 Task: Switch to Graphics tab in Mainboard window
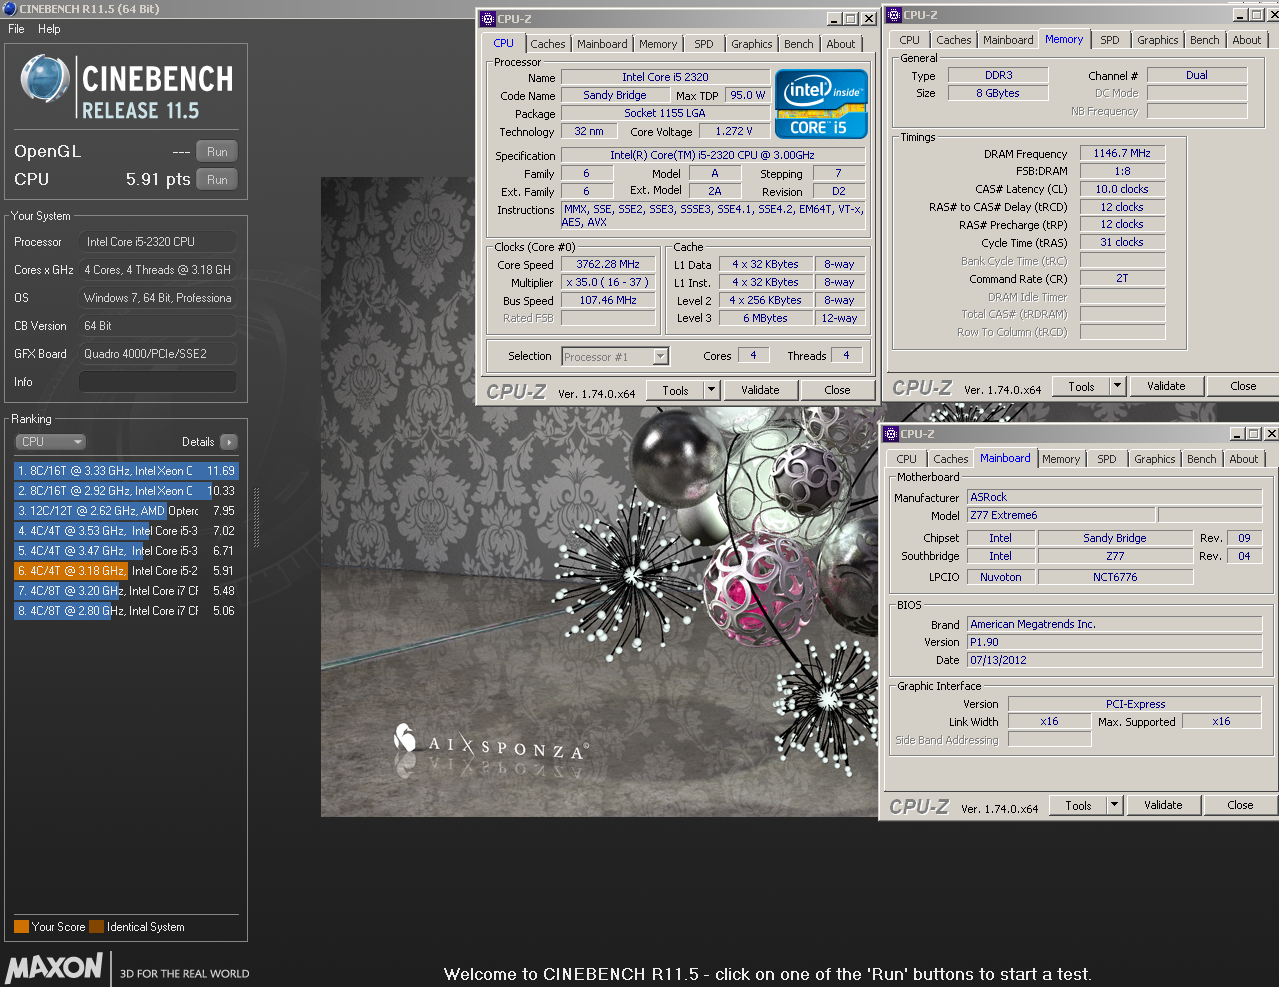pos(1154,459)
